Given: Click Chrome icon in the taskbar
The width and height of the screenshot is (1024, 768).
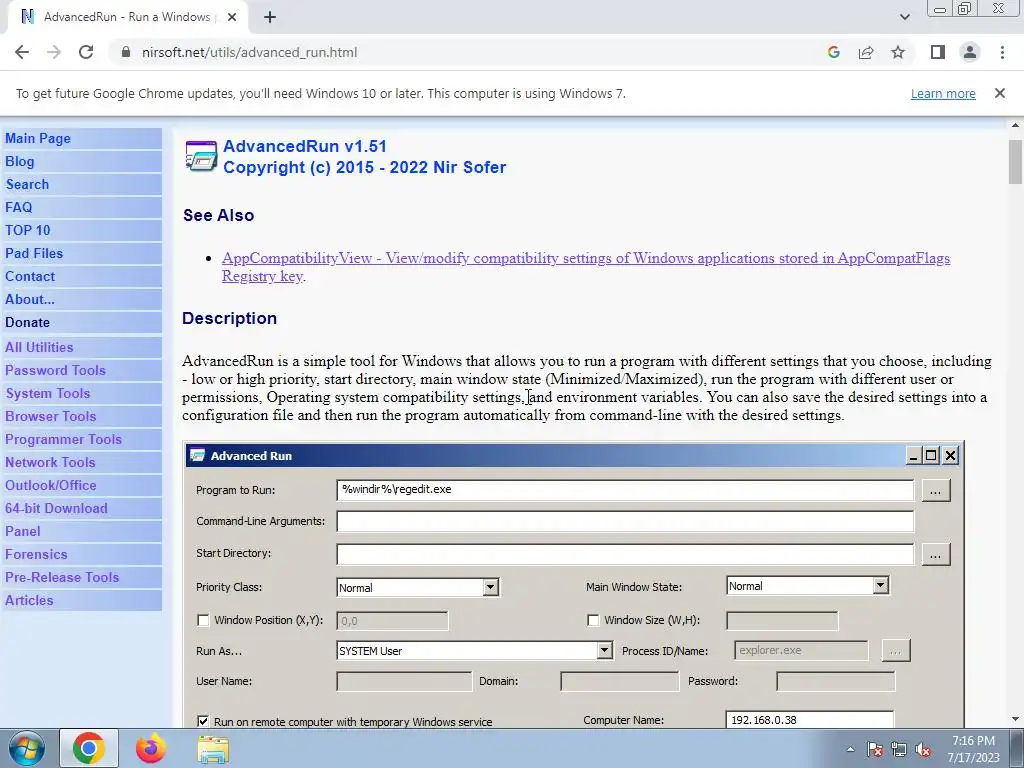Looking at the screenshot, I should tap(89, 748).
